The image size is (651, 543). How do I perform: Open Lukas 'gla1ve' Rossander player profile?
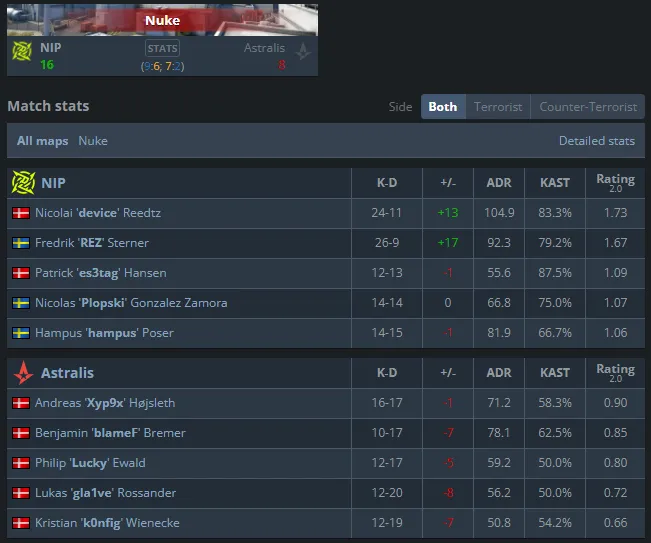point(105,493)
